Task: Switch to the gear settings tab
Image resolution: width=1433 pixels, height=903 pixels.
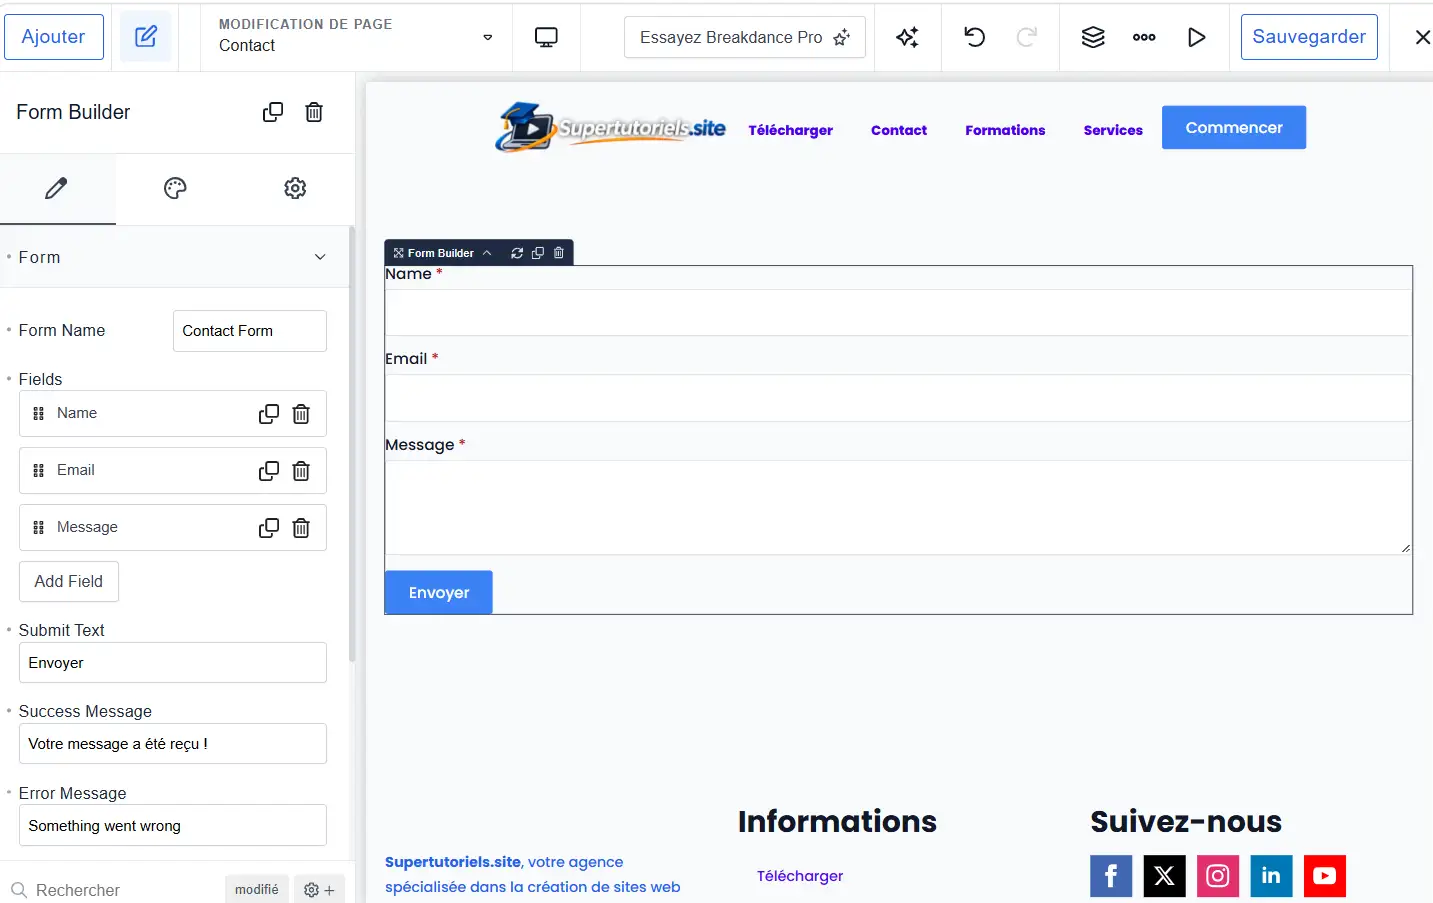Action: point(295,188)
